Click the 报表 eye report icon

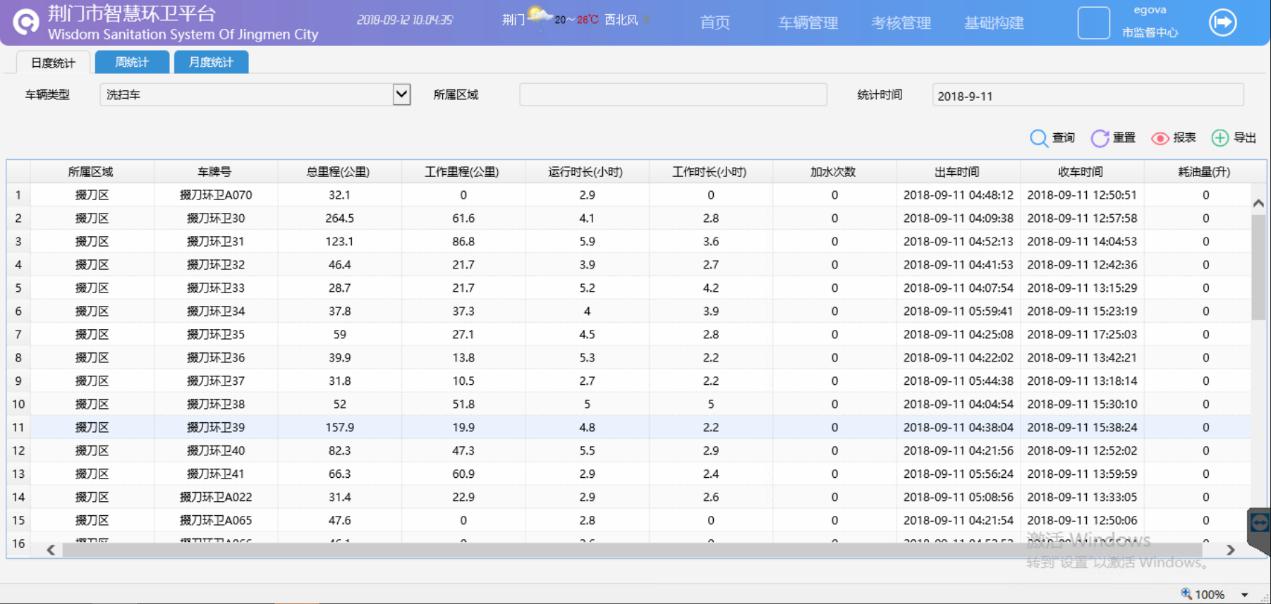pyautogui.click(x=1160, y=138)
